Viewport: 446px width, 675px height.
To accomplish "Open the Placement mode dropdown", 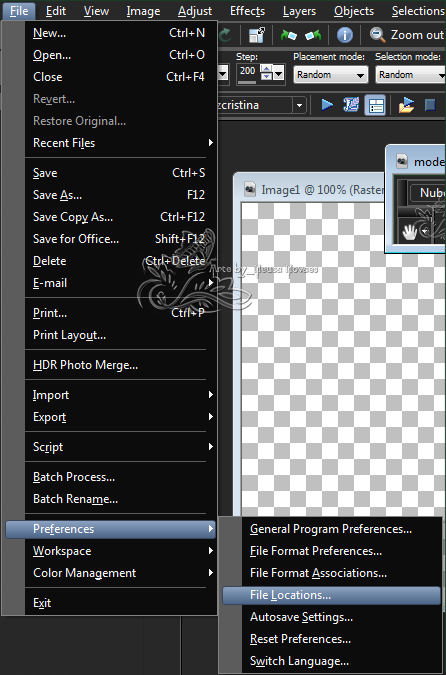I will 331,75.
